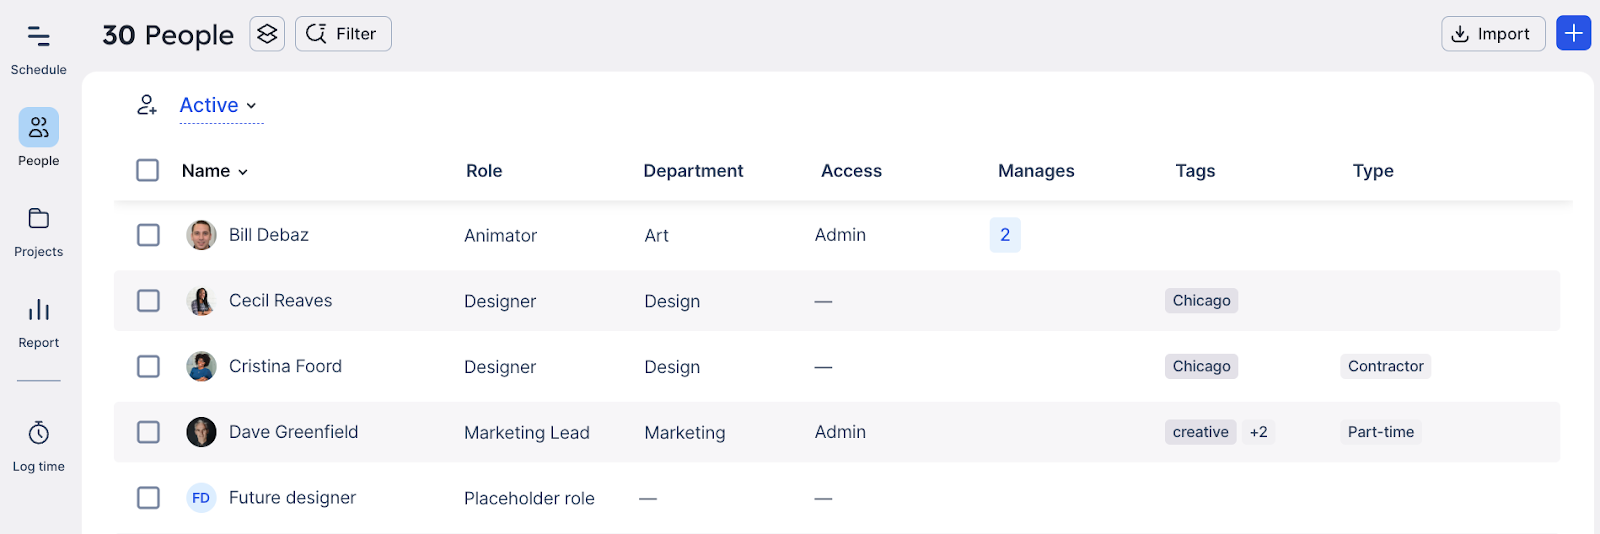Image resolution: width=1600 pixels, height=534 pixels.
Task: Click the blue plus add button
Action: pyautogui.click(x=1573, y=33)
